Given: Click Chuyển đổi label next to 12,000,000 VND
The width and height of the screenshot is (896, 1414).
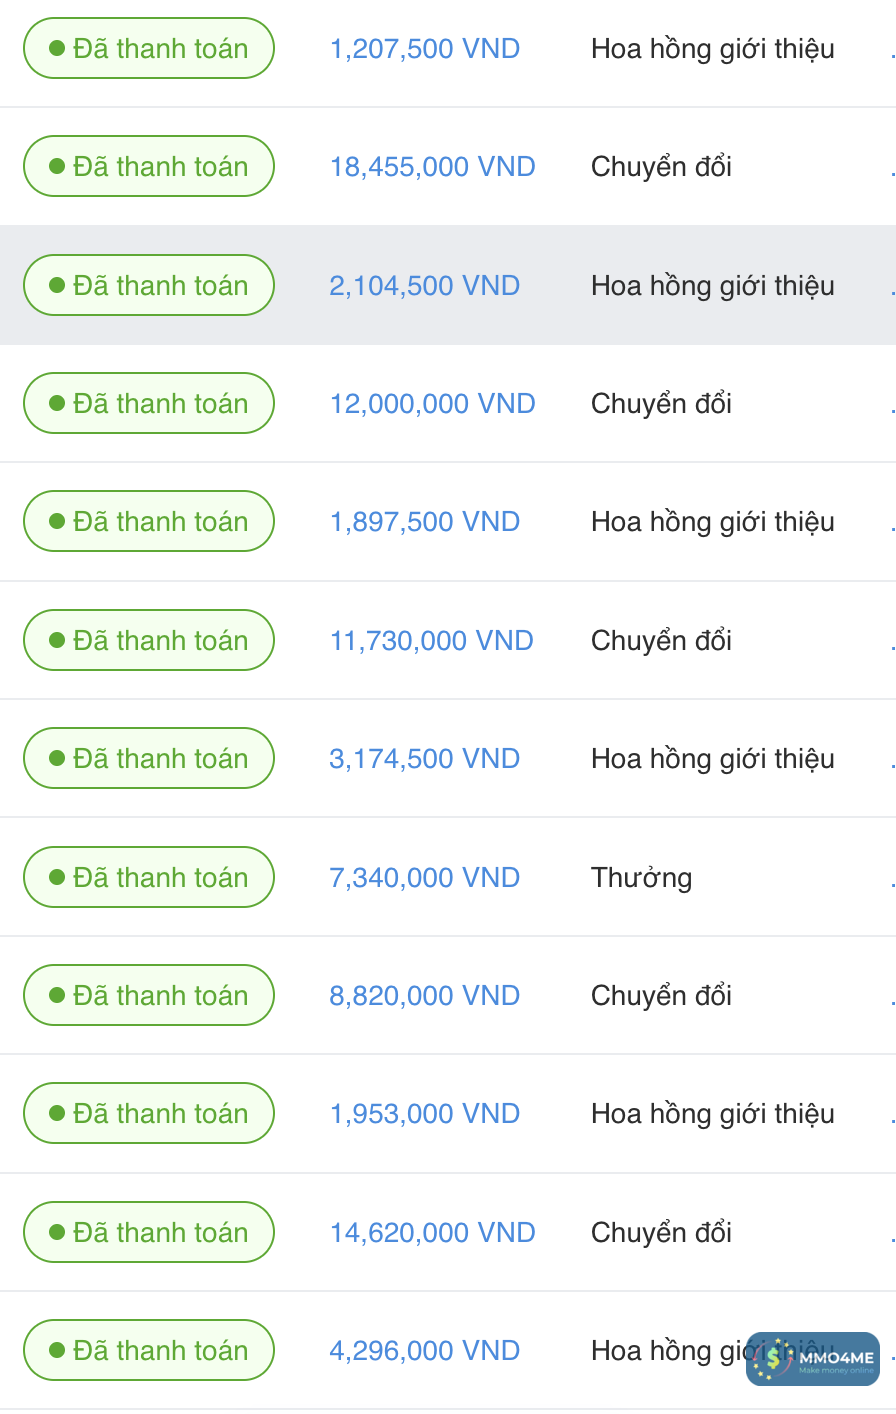Looking at the screenshot, I should click(661, 404).
